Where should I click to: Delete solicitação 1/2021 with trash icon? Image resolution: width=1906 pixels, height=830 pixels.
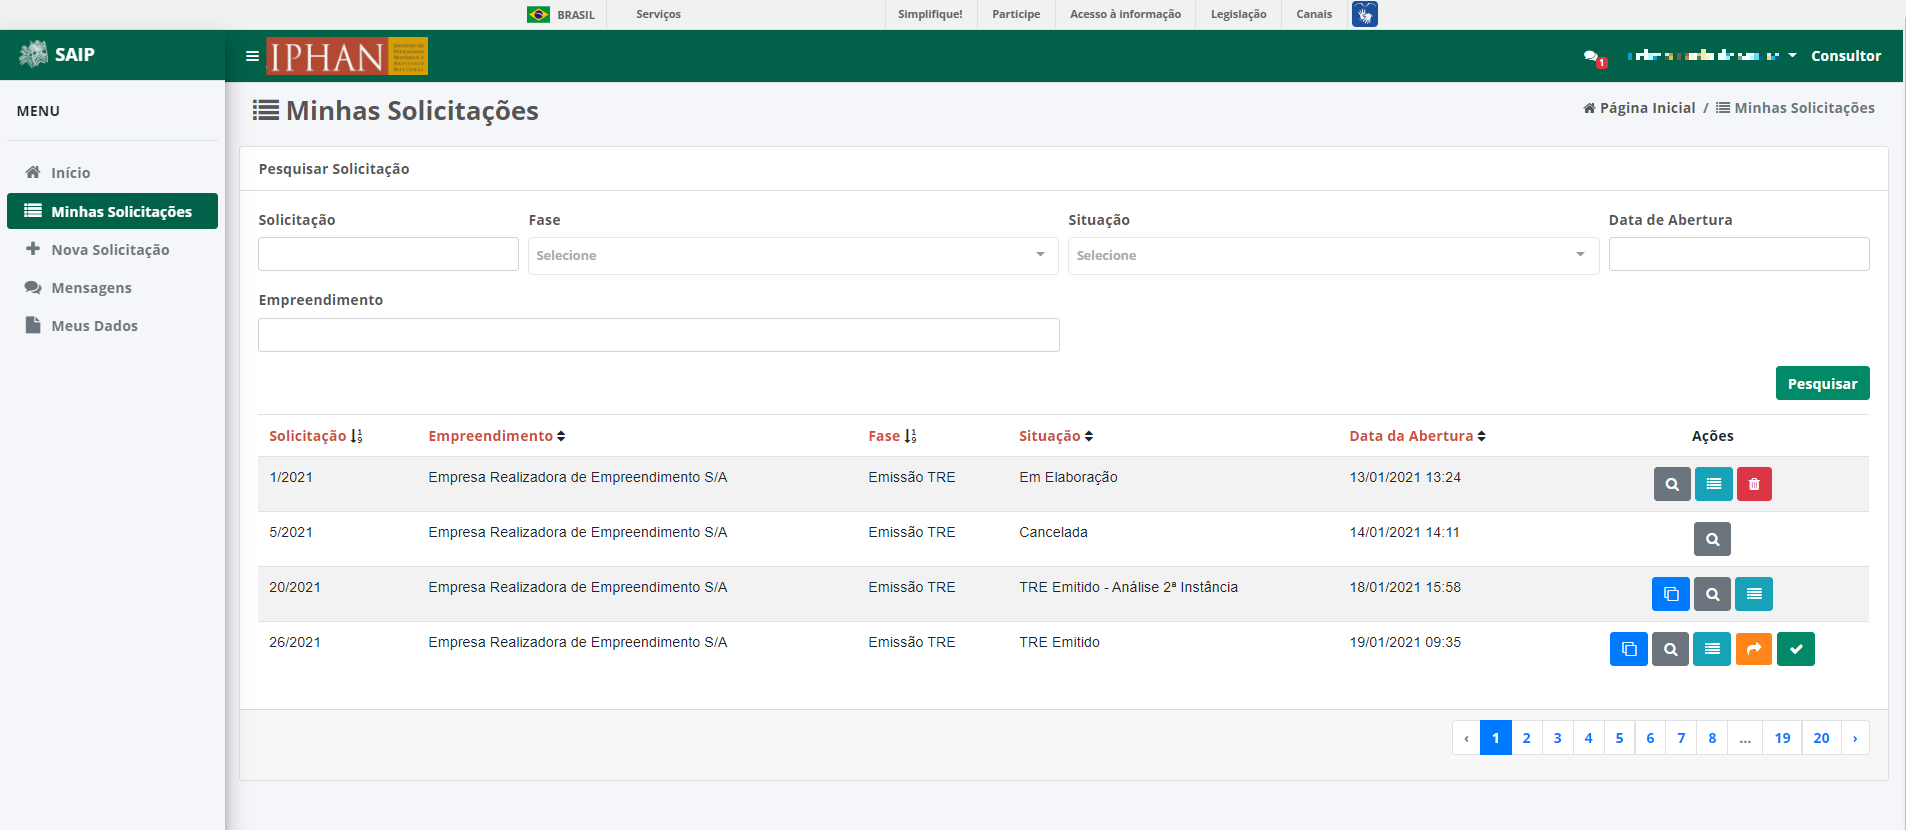pos(1754,484)
